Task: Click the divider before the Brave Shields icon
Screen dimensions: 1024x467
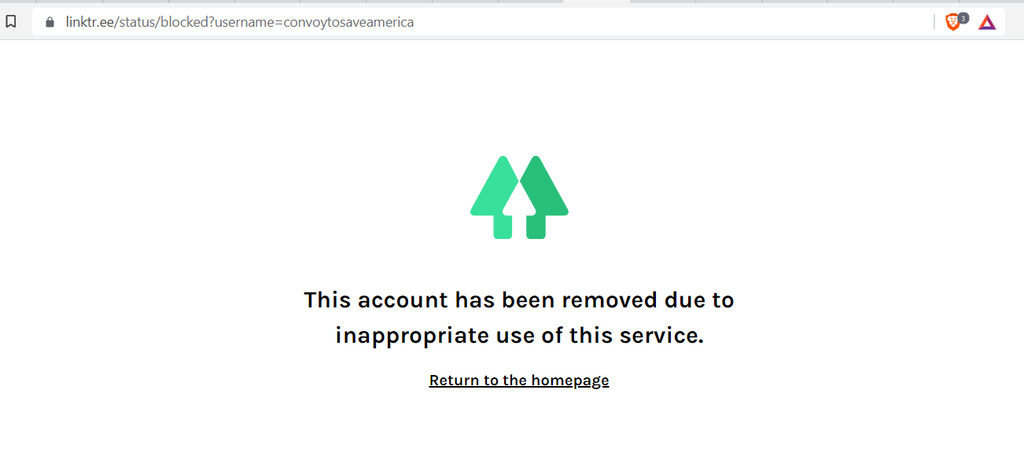Action: [935, 23]
